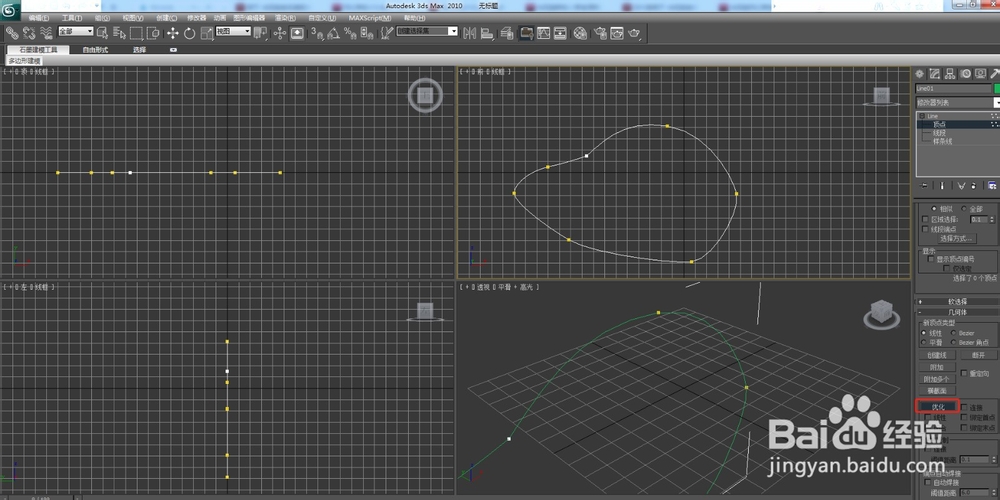Open Edit Named Selection Sets icon
1000x500 pixels.
(386, 33)
